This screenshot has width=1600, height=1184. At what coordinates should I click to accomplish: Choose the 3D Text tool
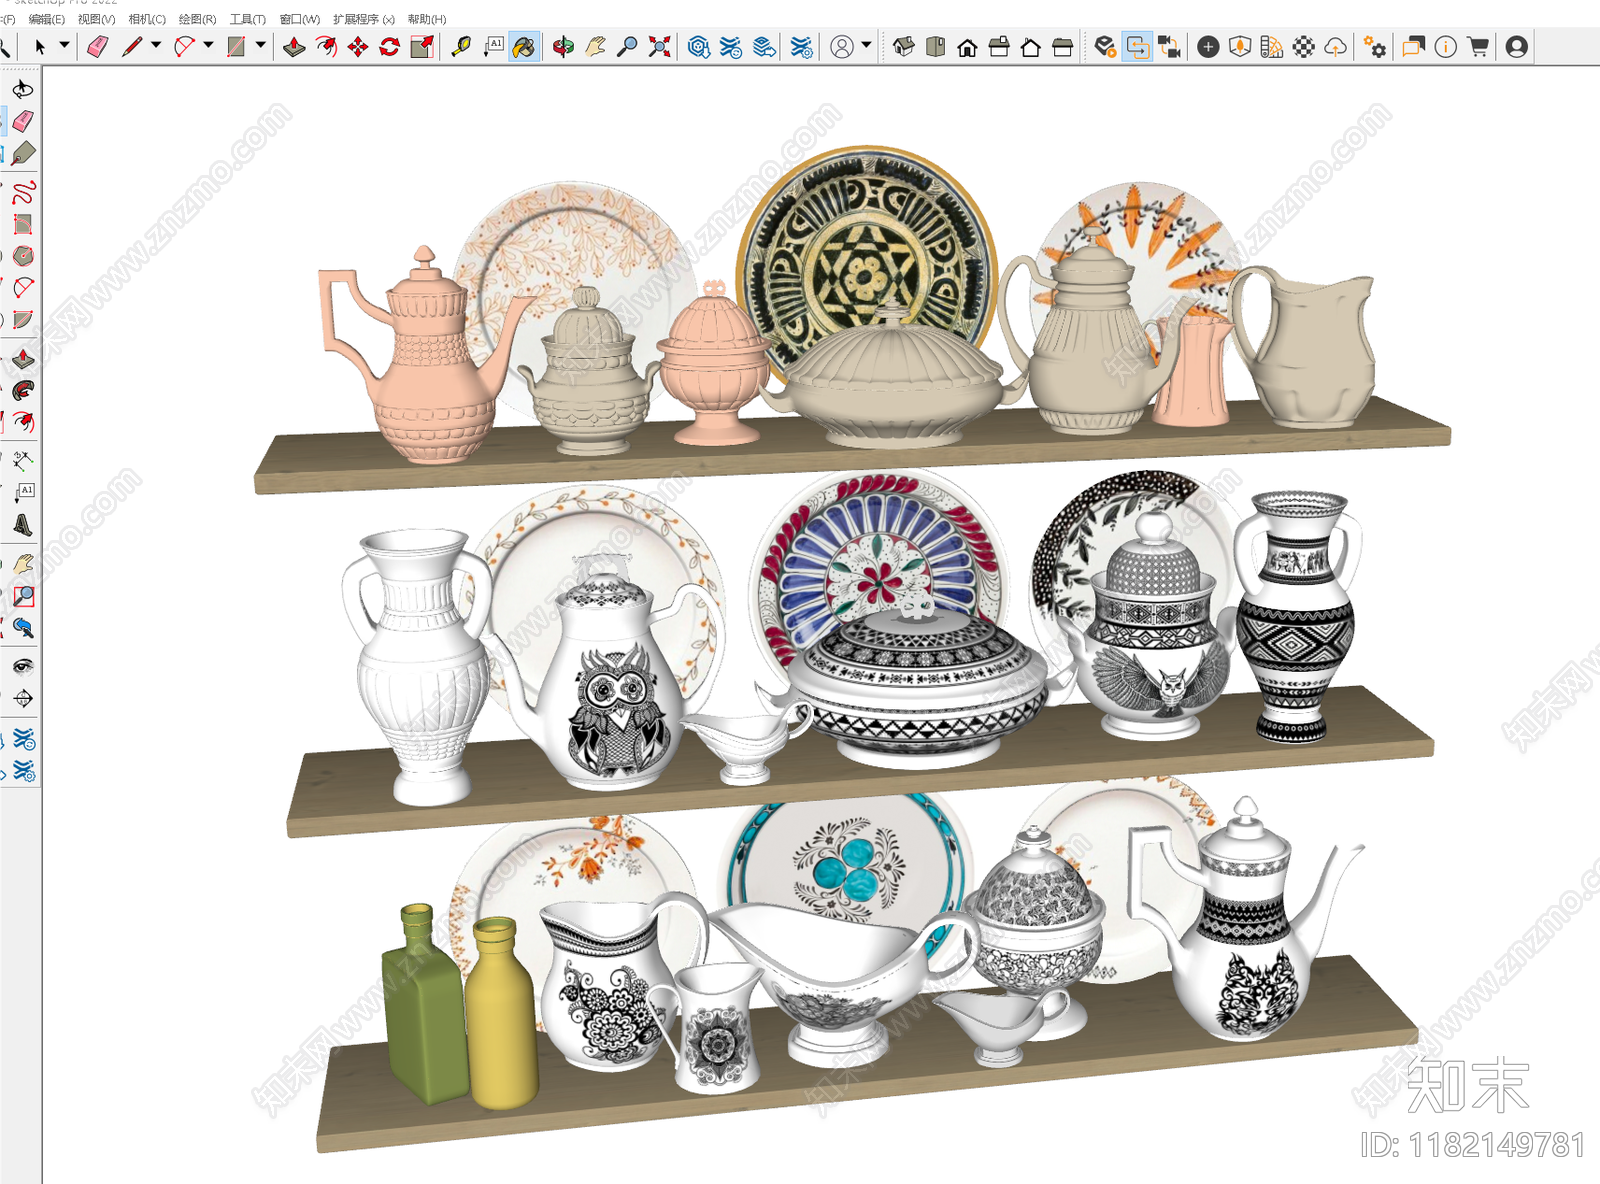[x=23, y=525]
